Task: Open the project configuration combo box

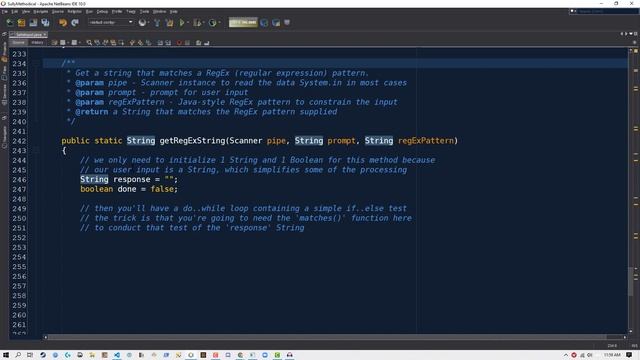Action: 111,22
